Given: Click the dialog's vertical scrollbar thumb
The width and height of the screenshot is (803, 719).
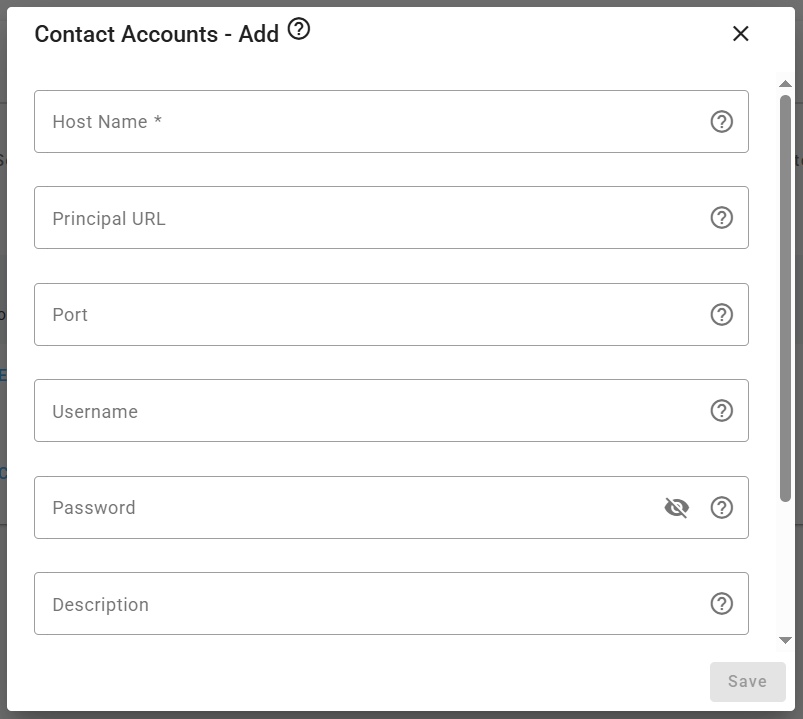Looking at the screenshot, I should coord(785,298).
